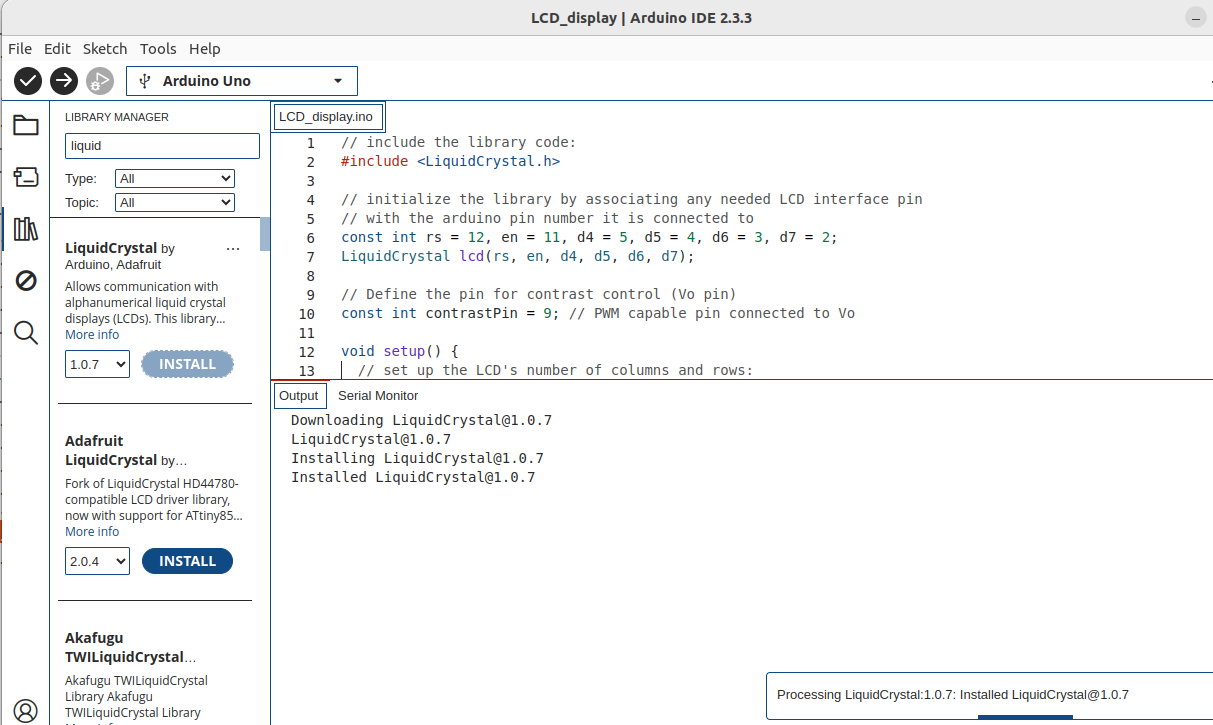This screenshot has height=725, width=1213.
Task: Open the Topic filter dropdown
Action: tap(175, 203)
